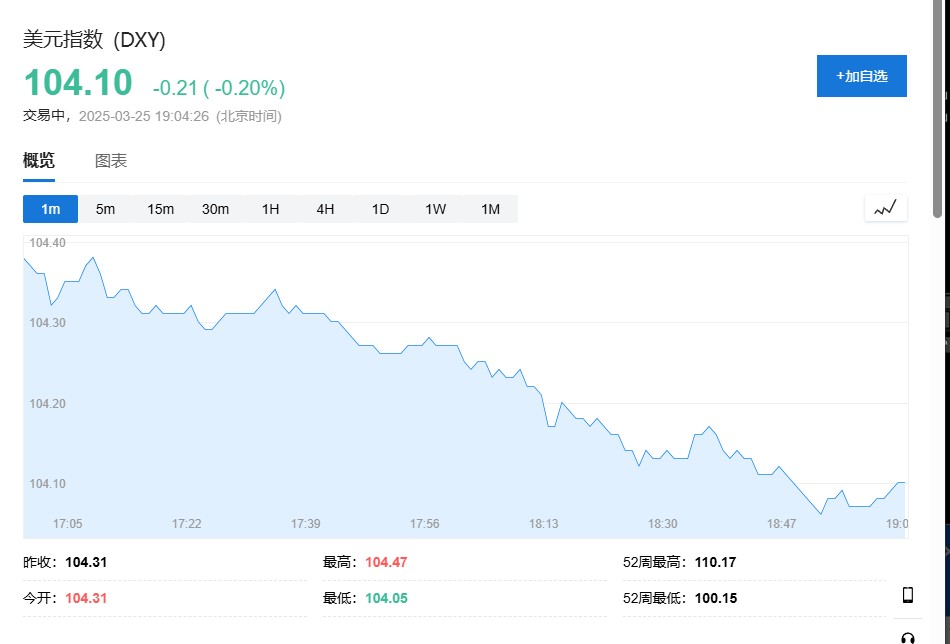The image size is (950, 644).
Task: Add DXY via +加自选 button
Action: [x=862, y=76]
